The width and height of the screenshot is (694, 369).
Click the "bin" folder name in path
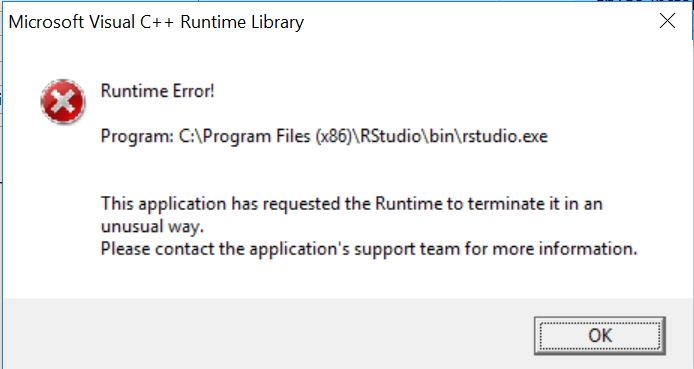click(441, 136)
